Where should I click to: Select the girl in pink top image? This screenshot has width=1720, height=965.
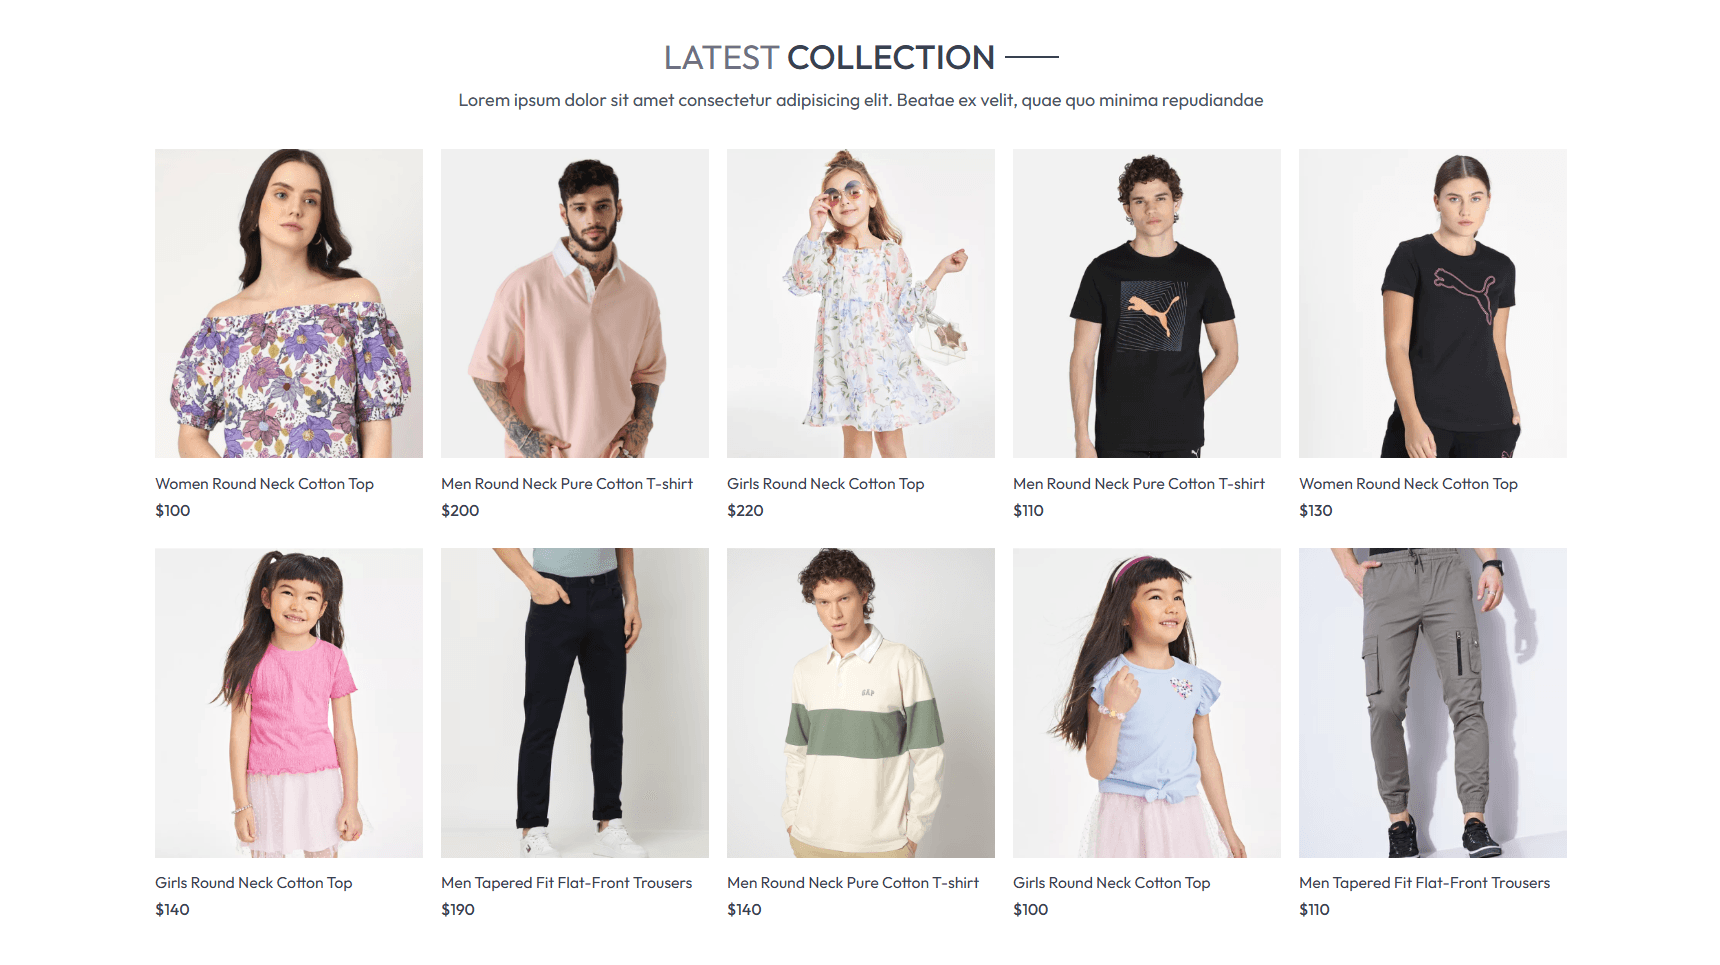click(289, 702)
